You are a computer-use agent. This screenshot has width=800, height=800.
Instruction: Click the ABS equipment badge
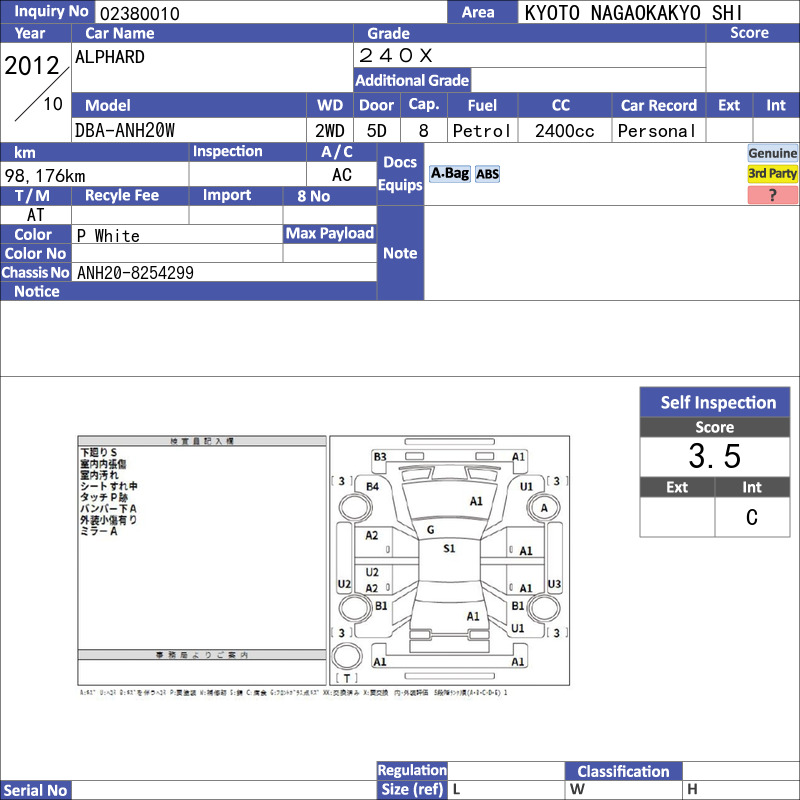pos(487,174)
